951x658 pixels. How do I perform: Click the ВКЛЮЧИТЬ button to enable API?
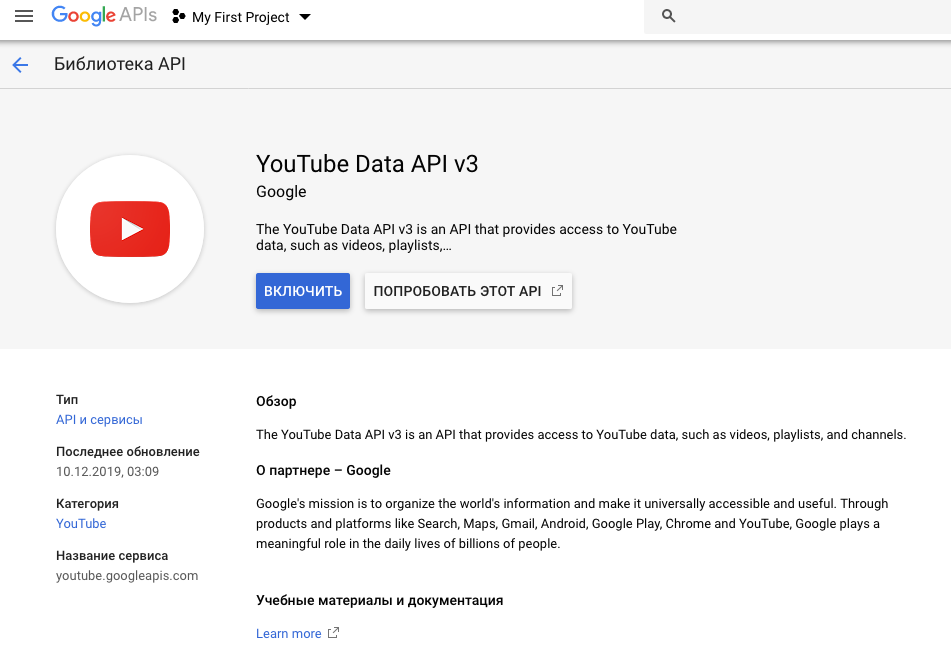pos(303,291)
